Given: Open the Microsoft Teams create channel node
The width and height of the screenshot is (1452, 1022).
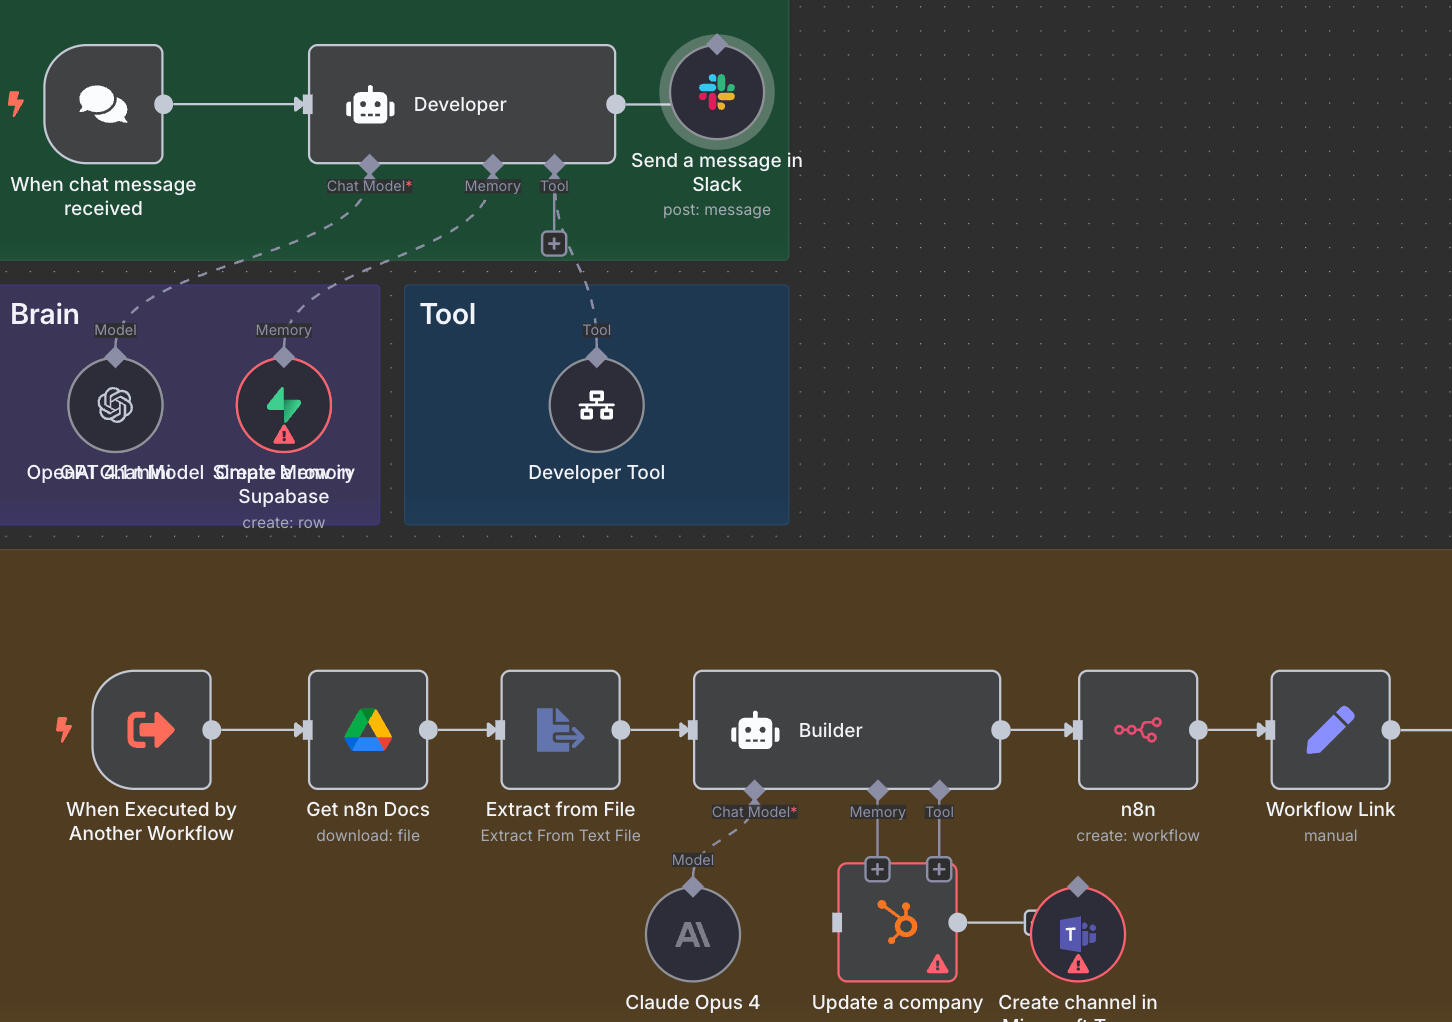Looking at the screenshot, I should tap(1077, 935).
